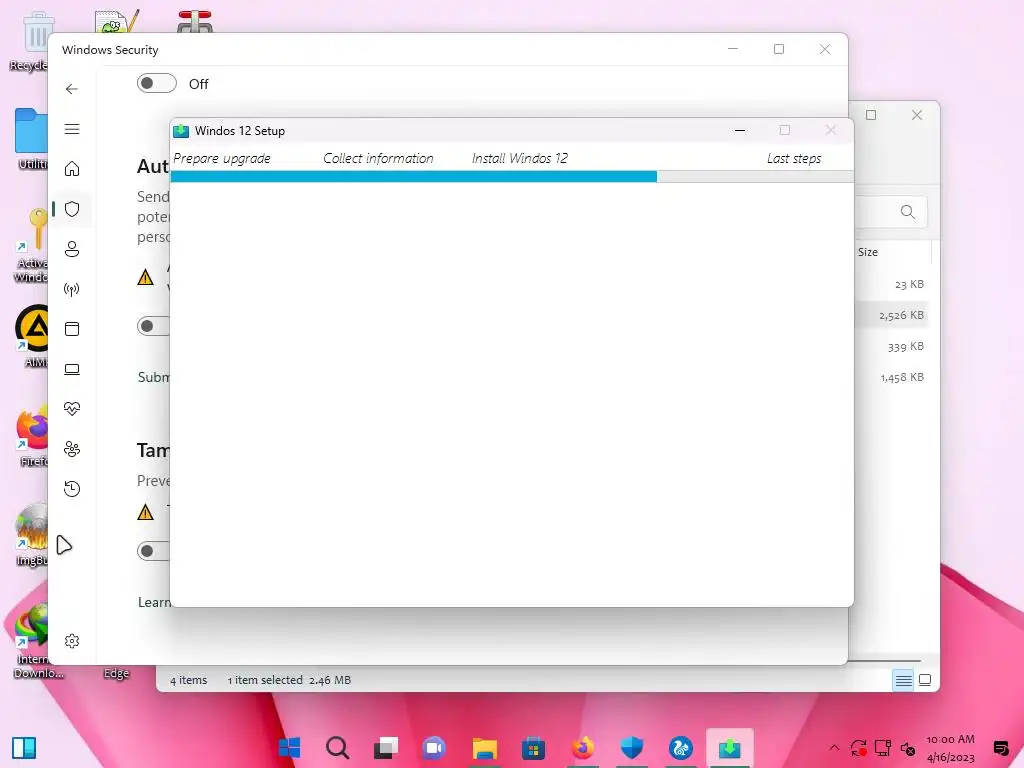1024x768 pixels.
Task: Select AIMP desktop shortcut
Action: tap(31, 337)
